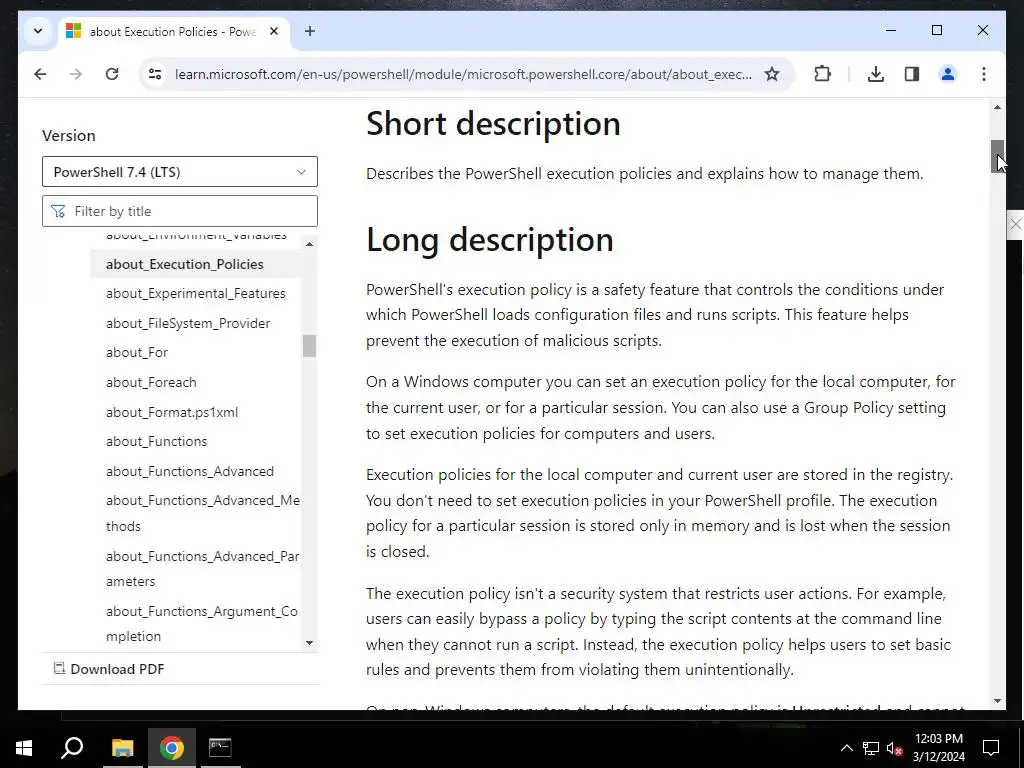1024x768 pixels.
Task: View site information icon in address bar
Action: pyautogui.click(x=155, y=74)
